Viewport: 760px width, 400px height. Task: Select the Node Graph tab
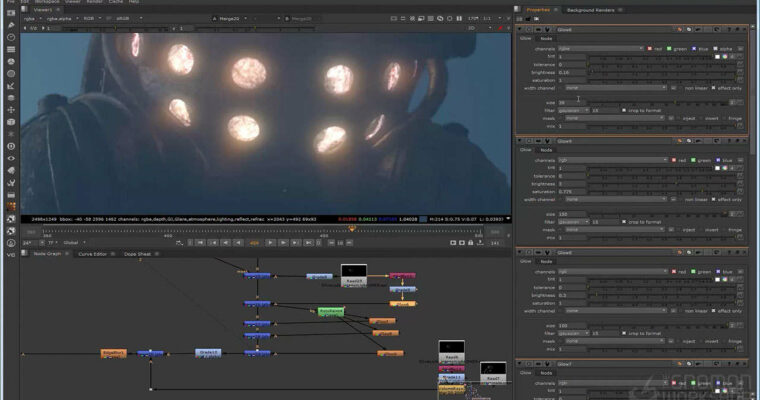(x=47, y=254)
